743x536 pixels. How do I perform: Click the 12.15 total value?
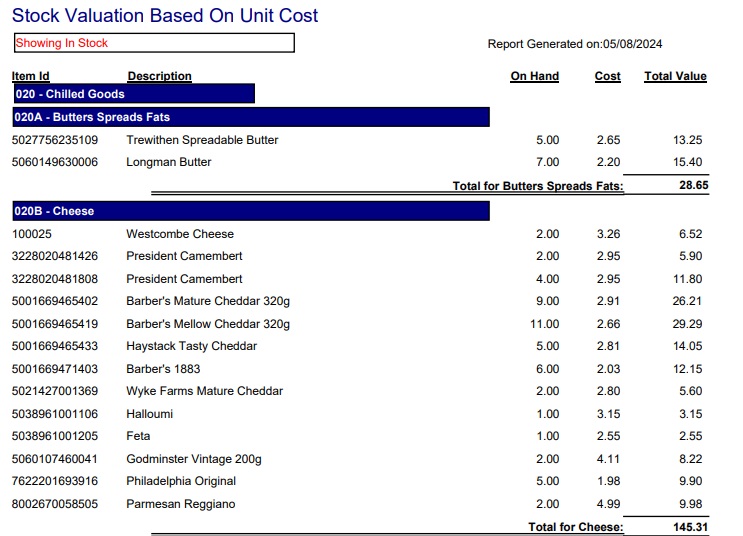687,369
